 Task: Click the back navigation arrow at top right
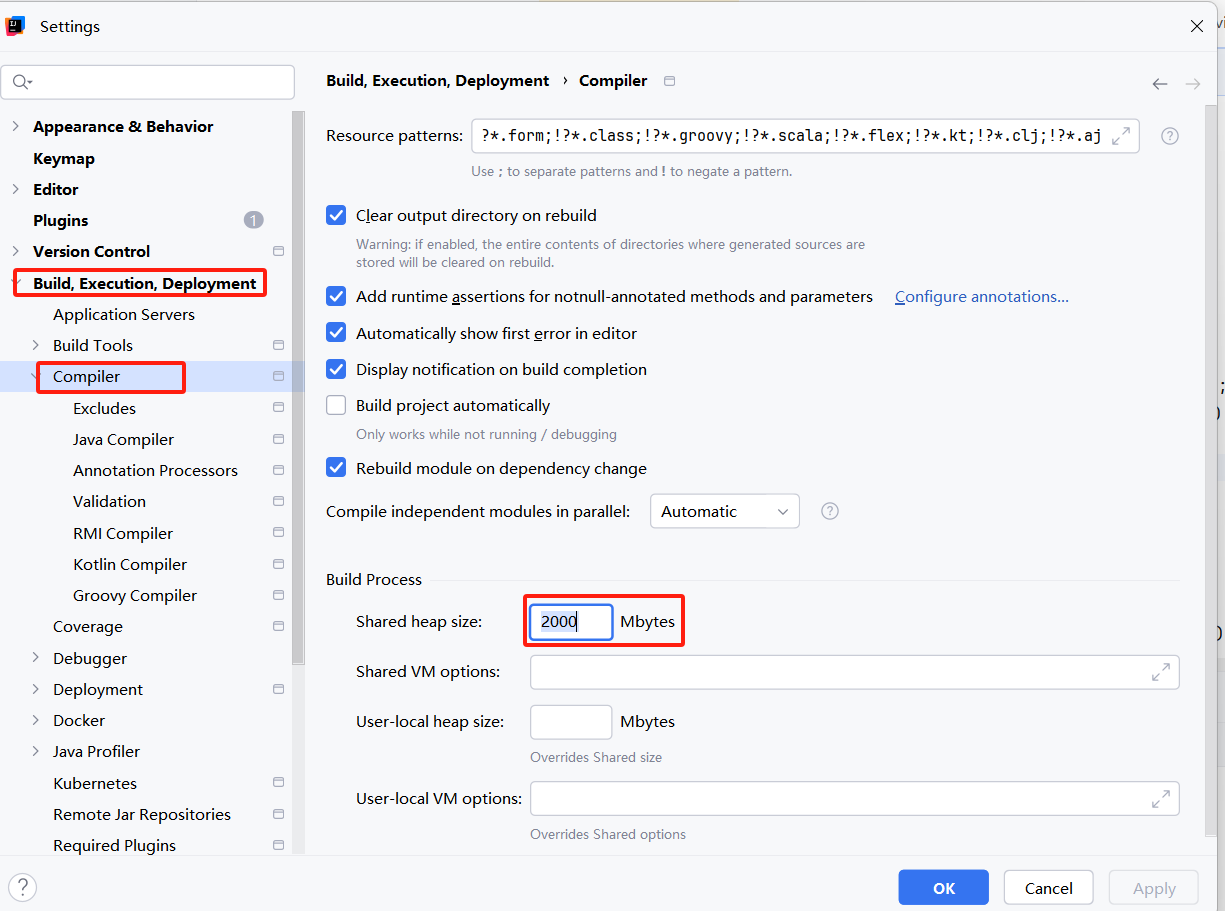[1159, 85]
